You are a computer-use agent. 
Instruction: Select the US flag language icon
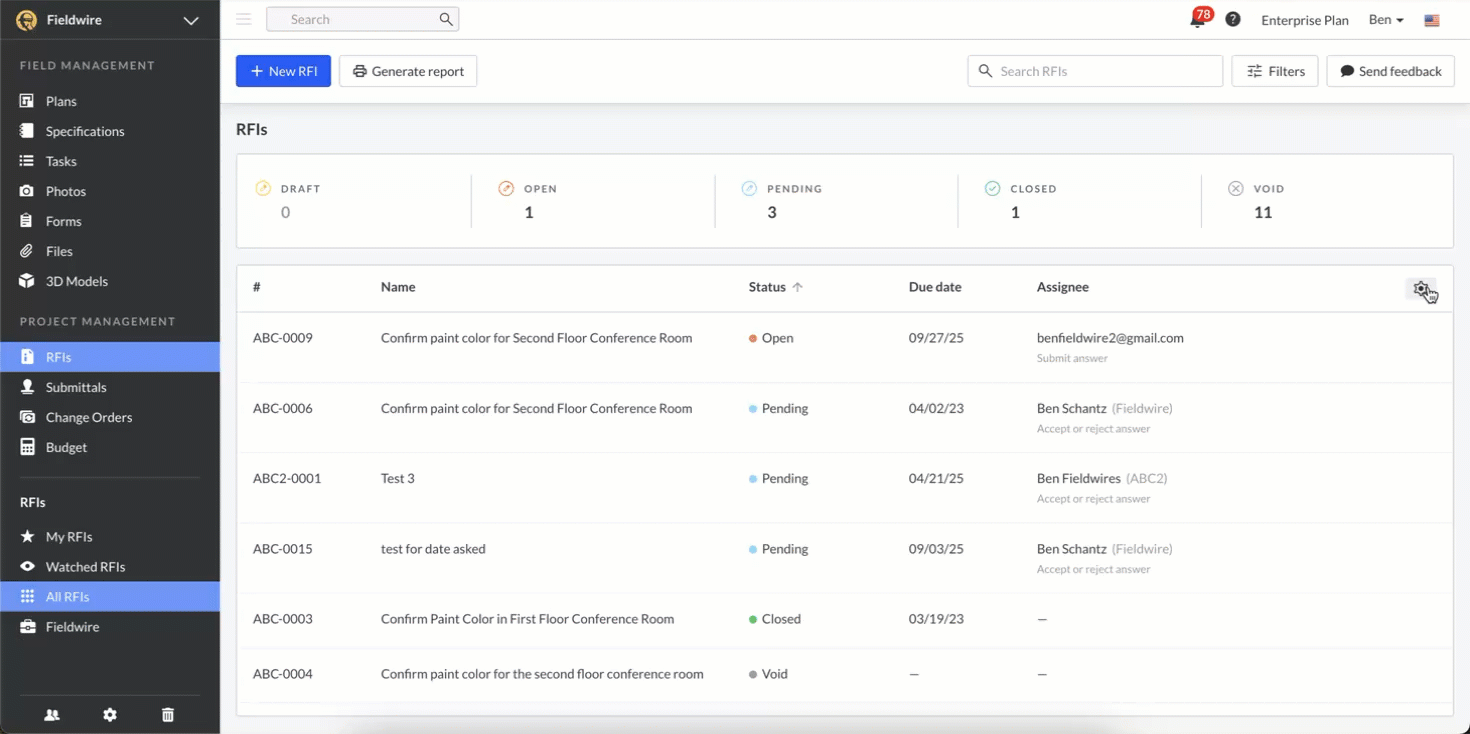pyautogui.click(x=1432, y=20)
